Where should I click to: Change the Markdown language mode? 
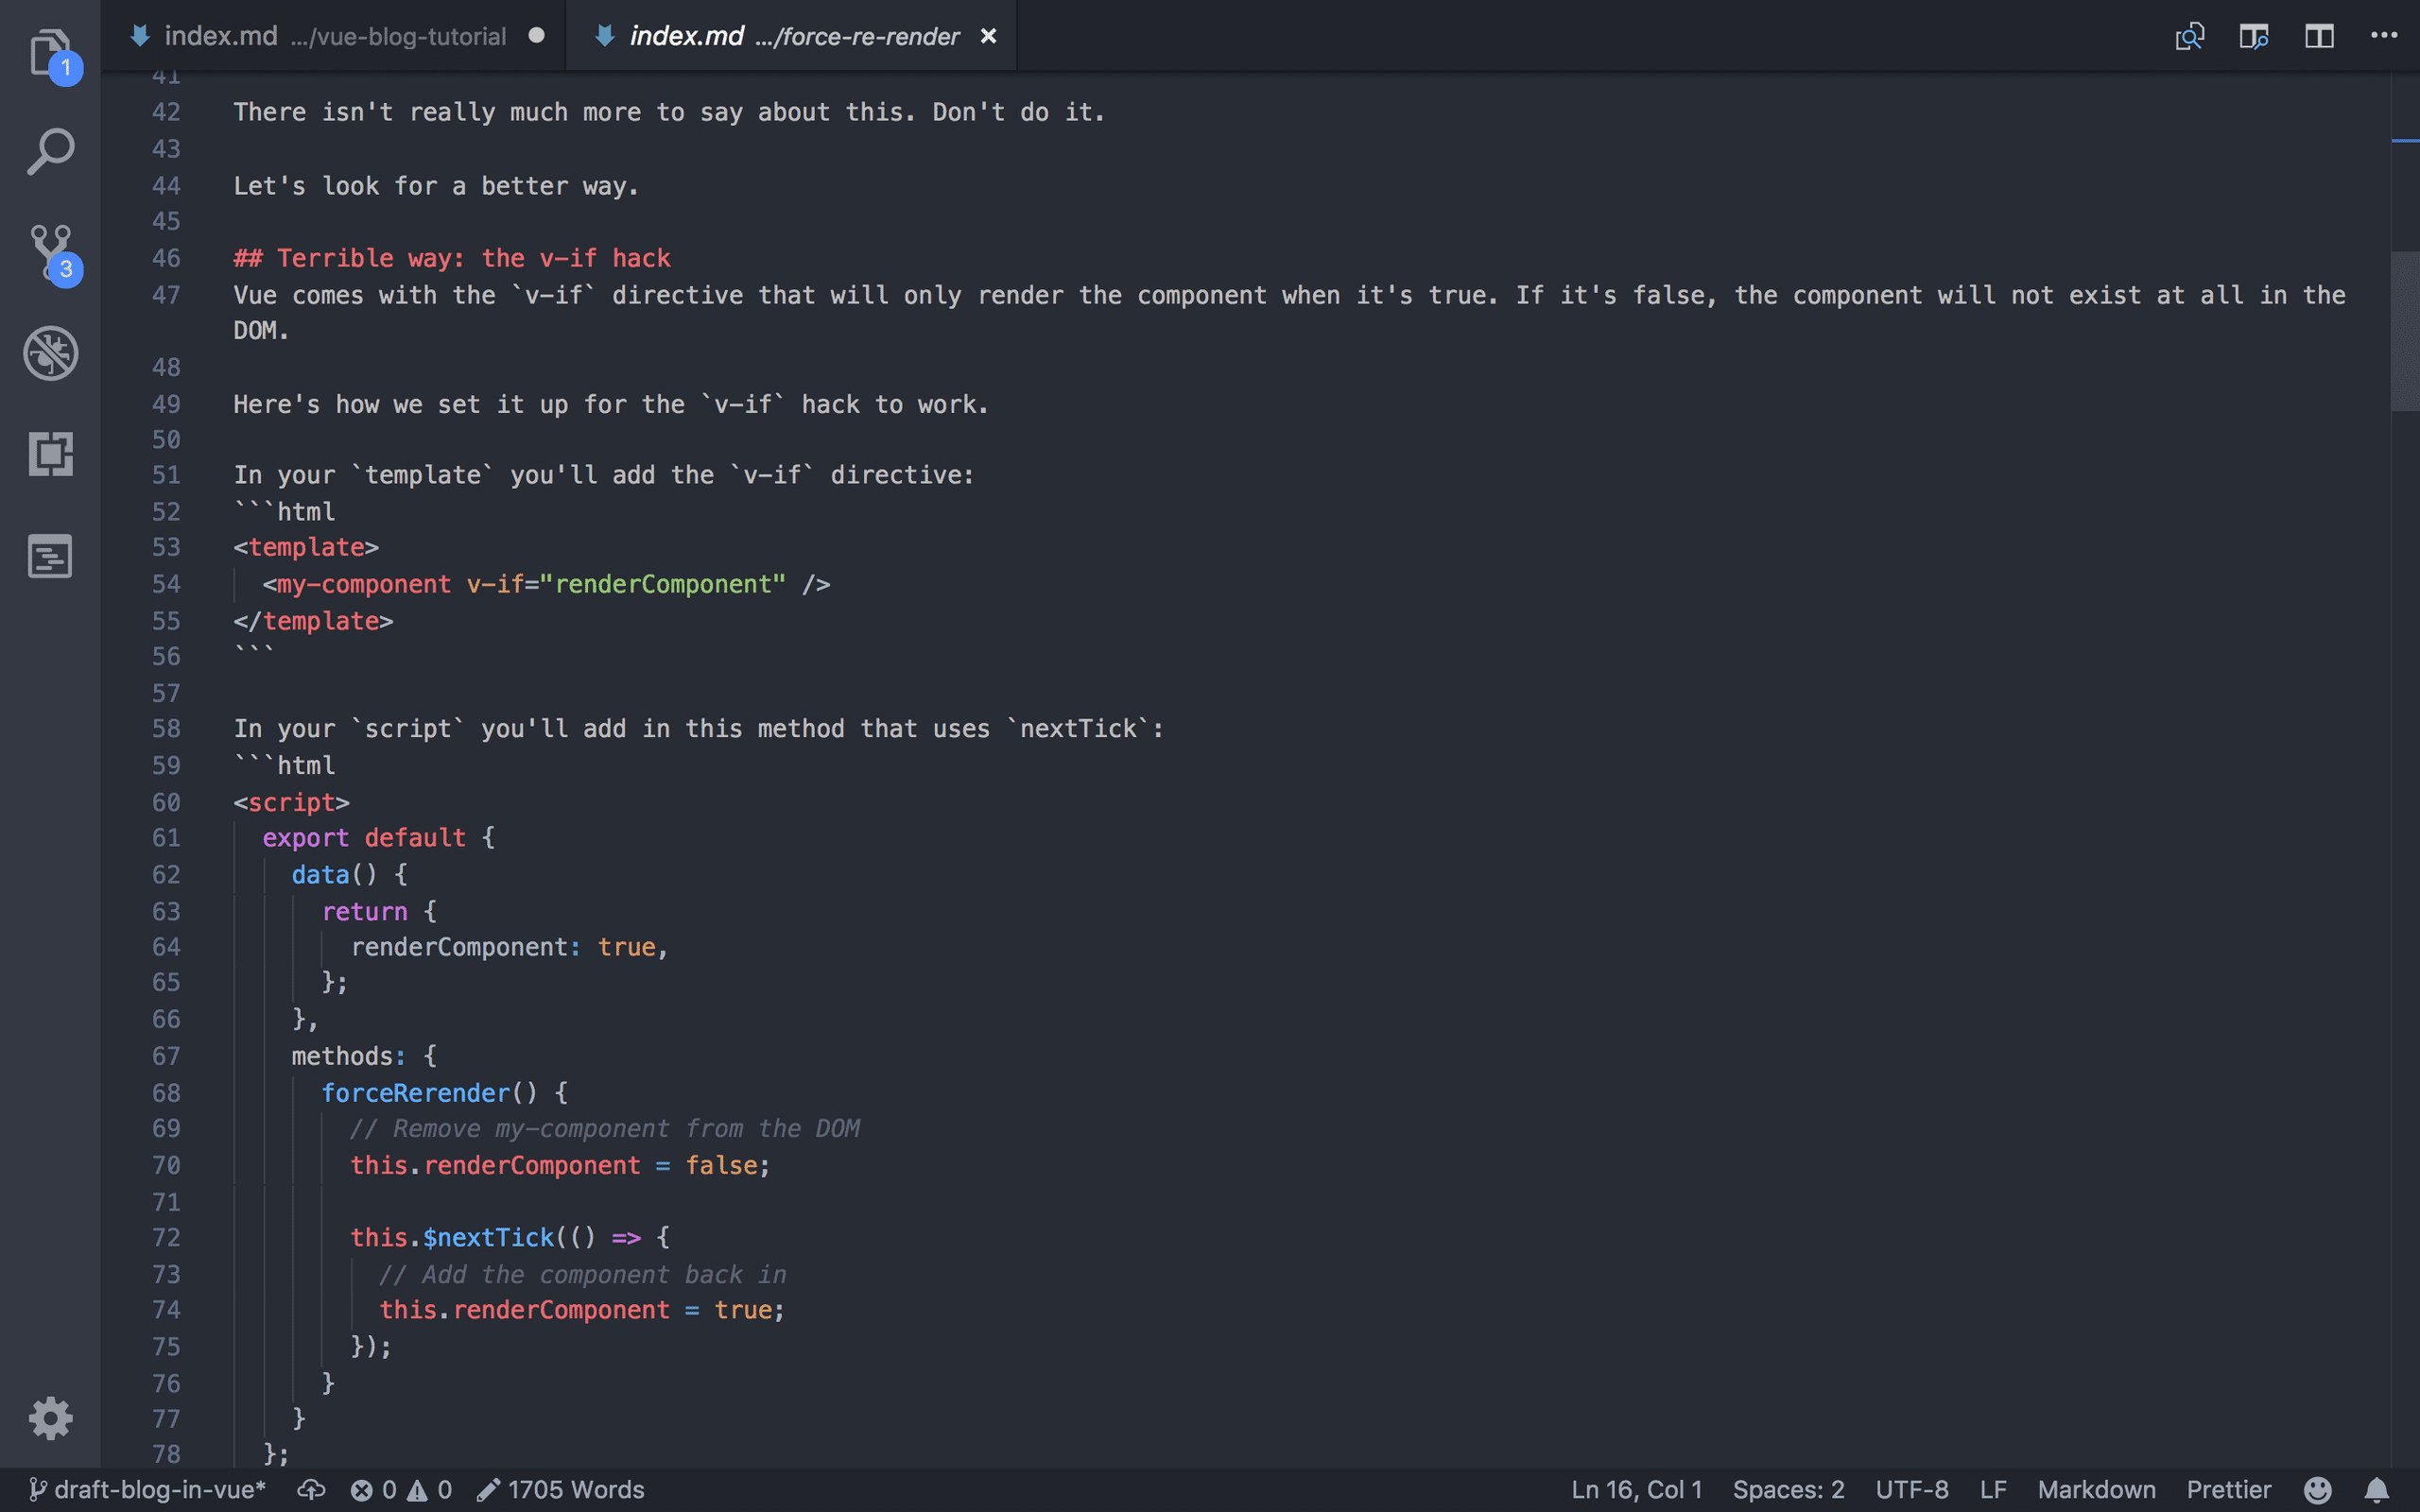point(2096,1490)
